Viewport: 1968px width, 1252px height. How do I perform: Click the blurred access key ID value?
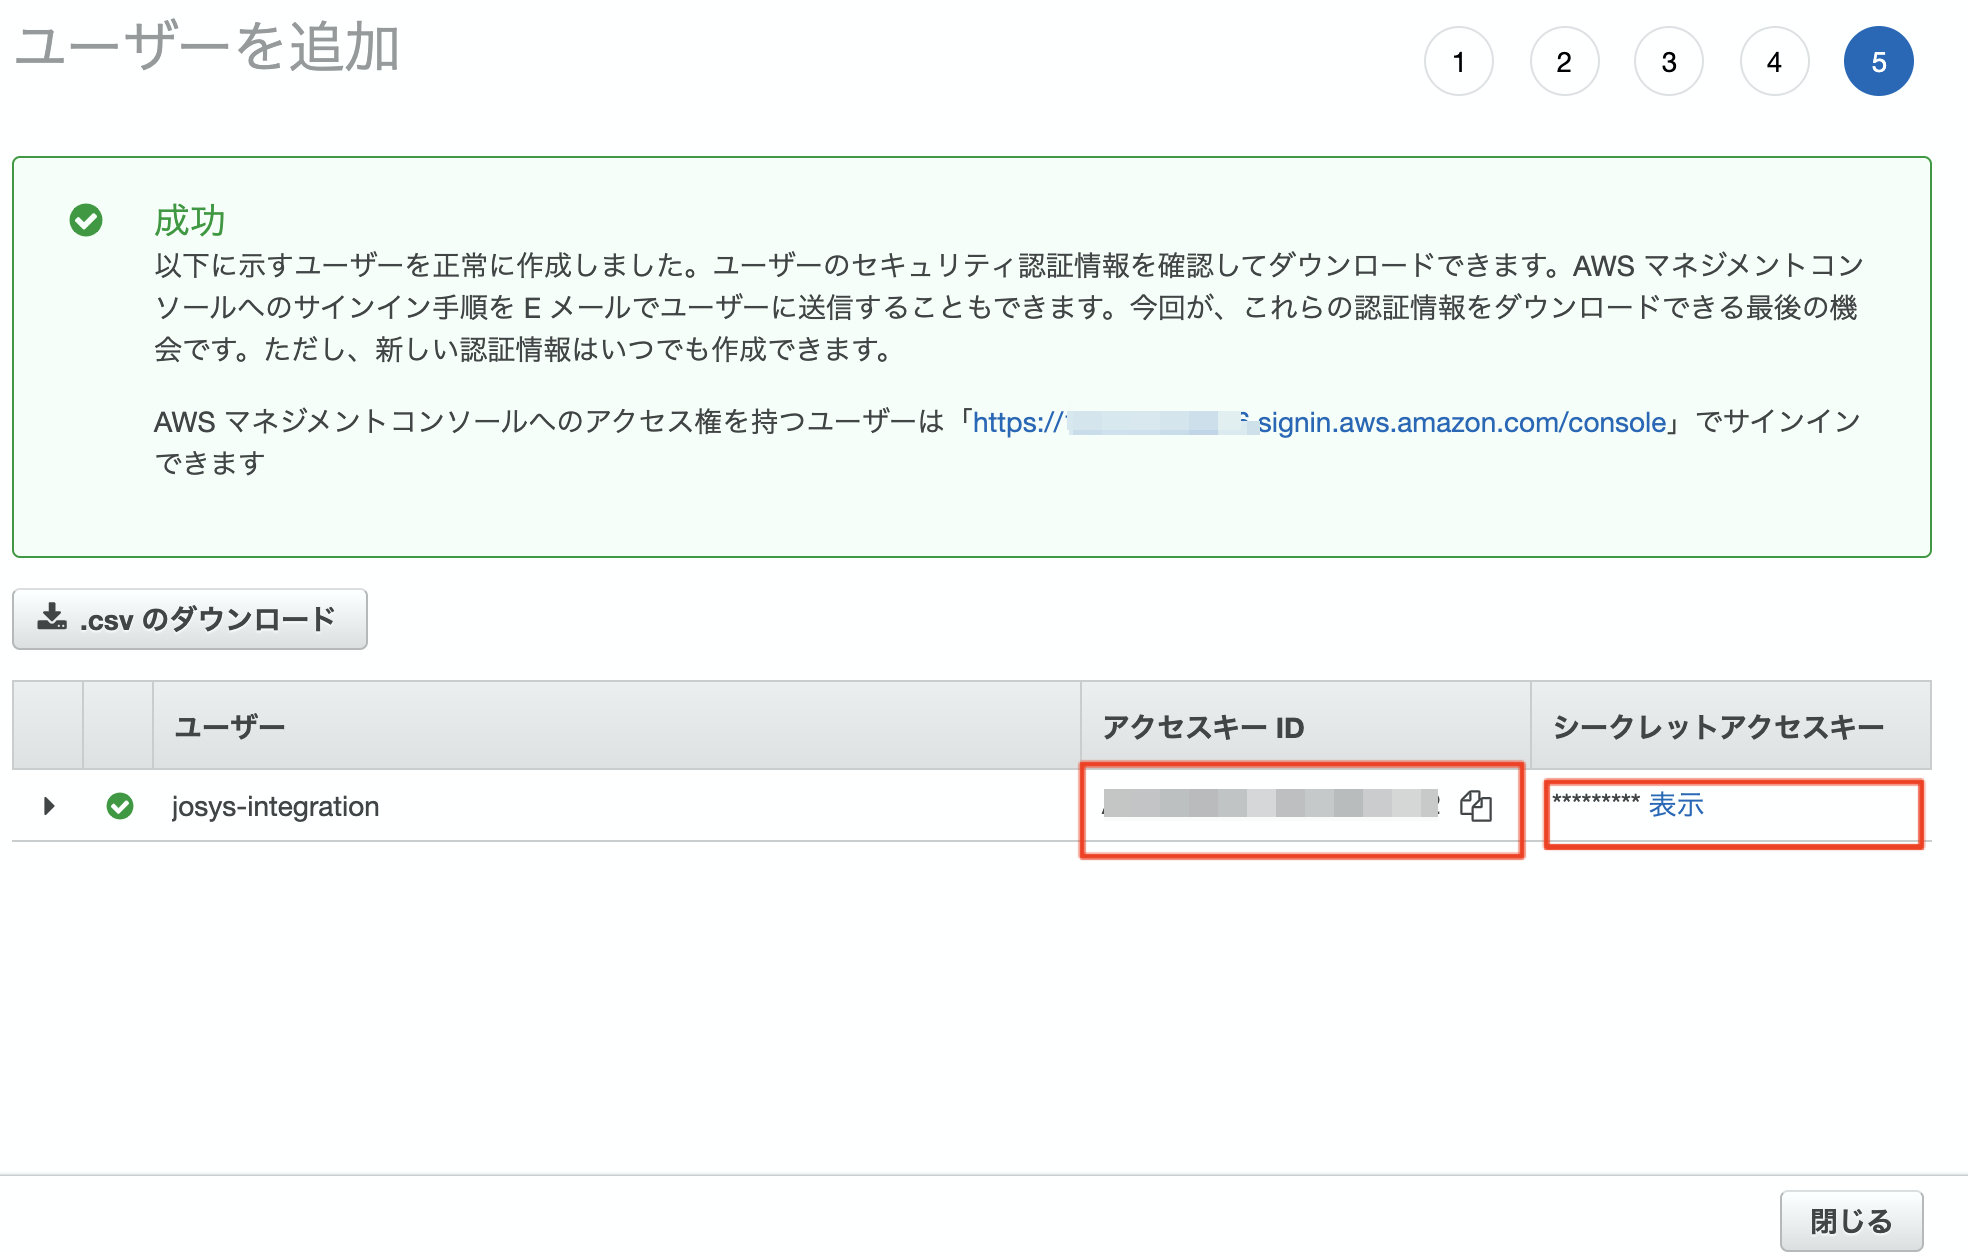coord(1270,803)
